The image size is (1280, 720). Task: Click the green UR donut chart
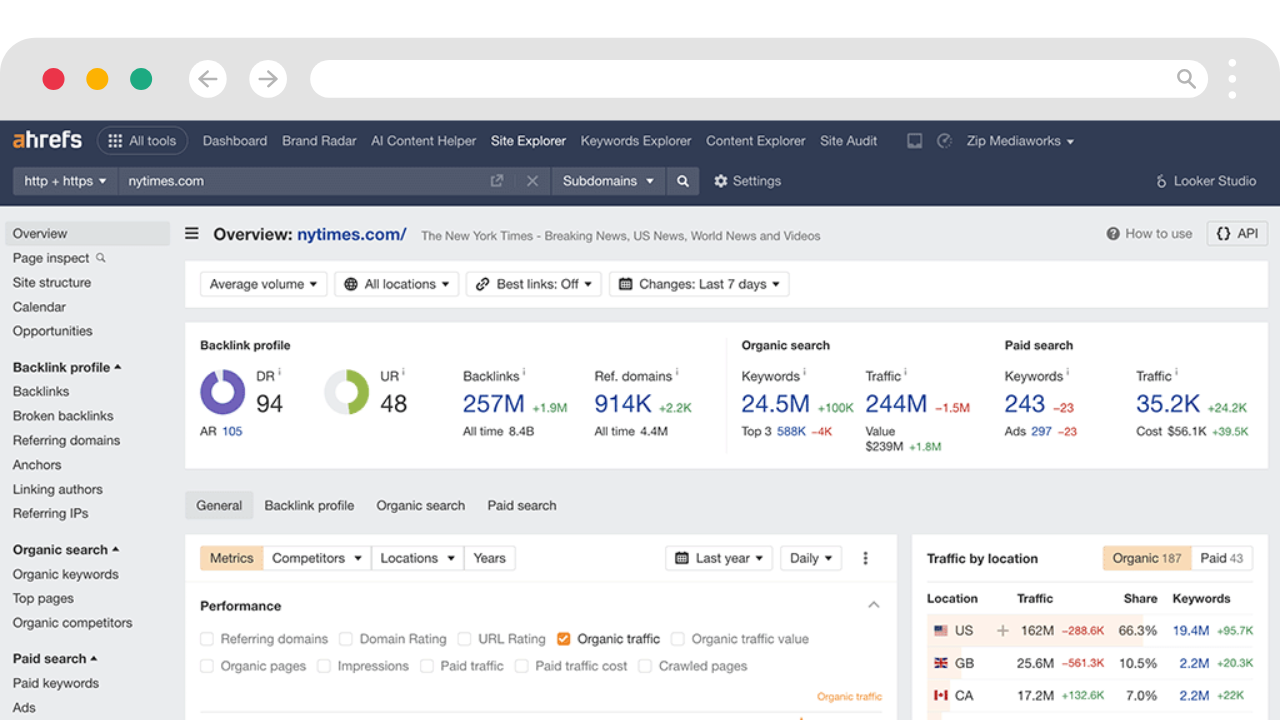tap(347, 392)
